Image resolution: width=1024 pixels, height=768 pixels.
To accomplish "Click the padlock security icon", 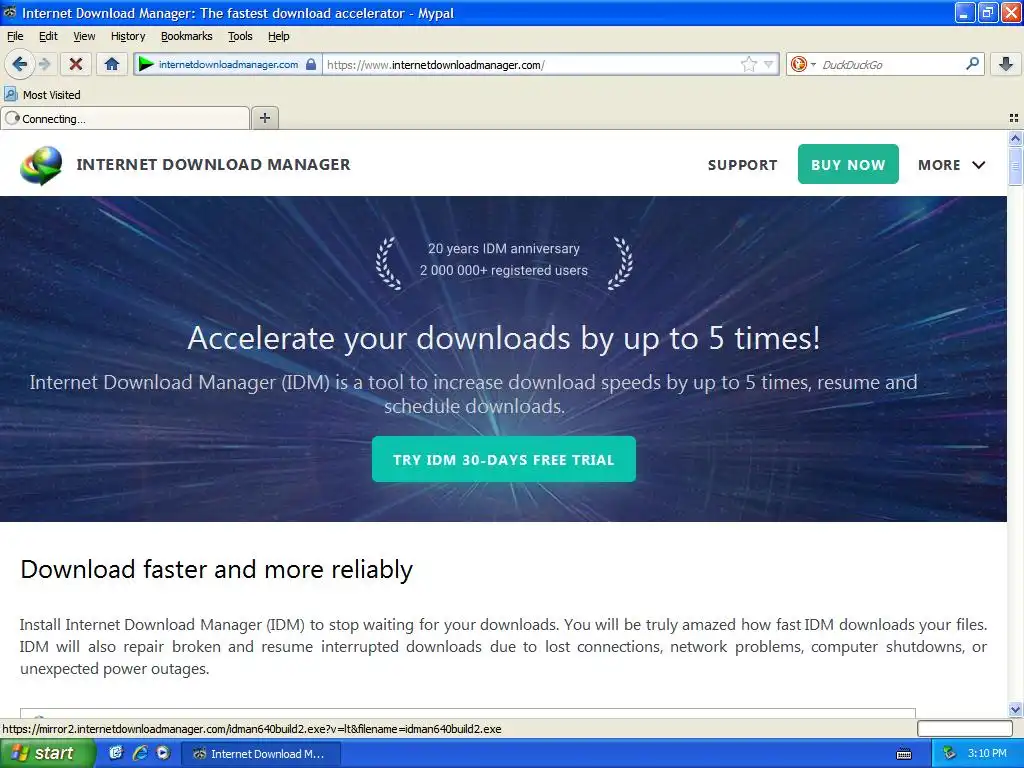I will [311, 64].
